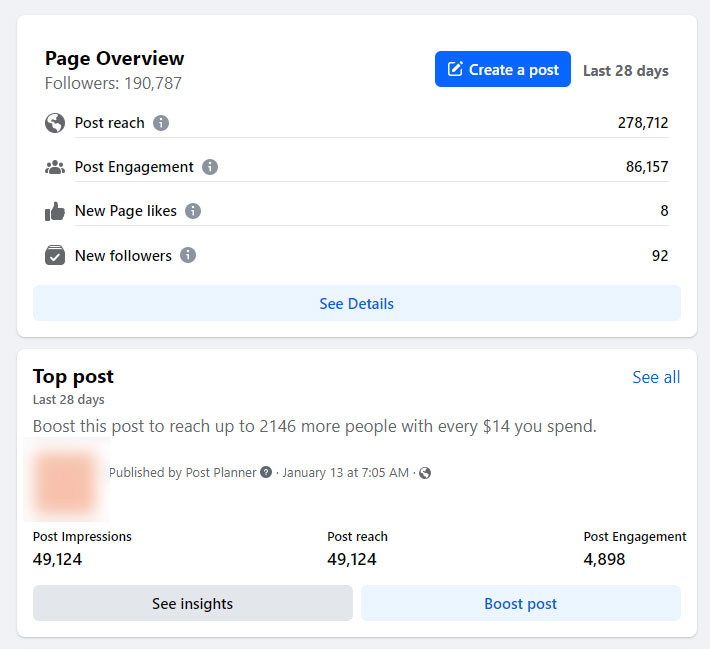Open the info icon next to Post Engagement
The height and width of the screenshot is (649, 710).
210,167
